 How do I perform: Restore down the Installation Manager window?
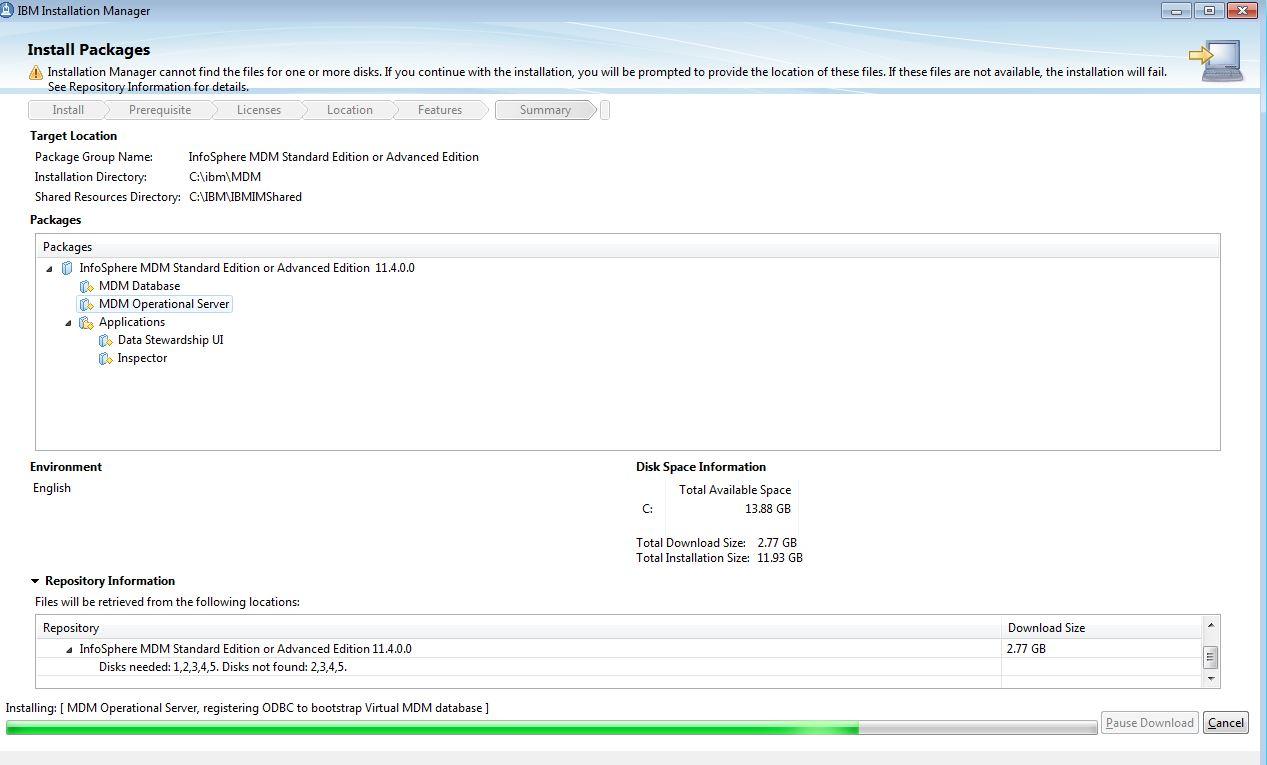coord(1209,11)
